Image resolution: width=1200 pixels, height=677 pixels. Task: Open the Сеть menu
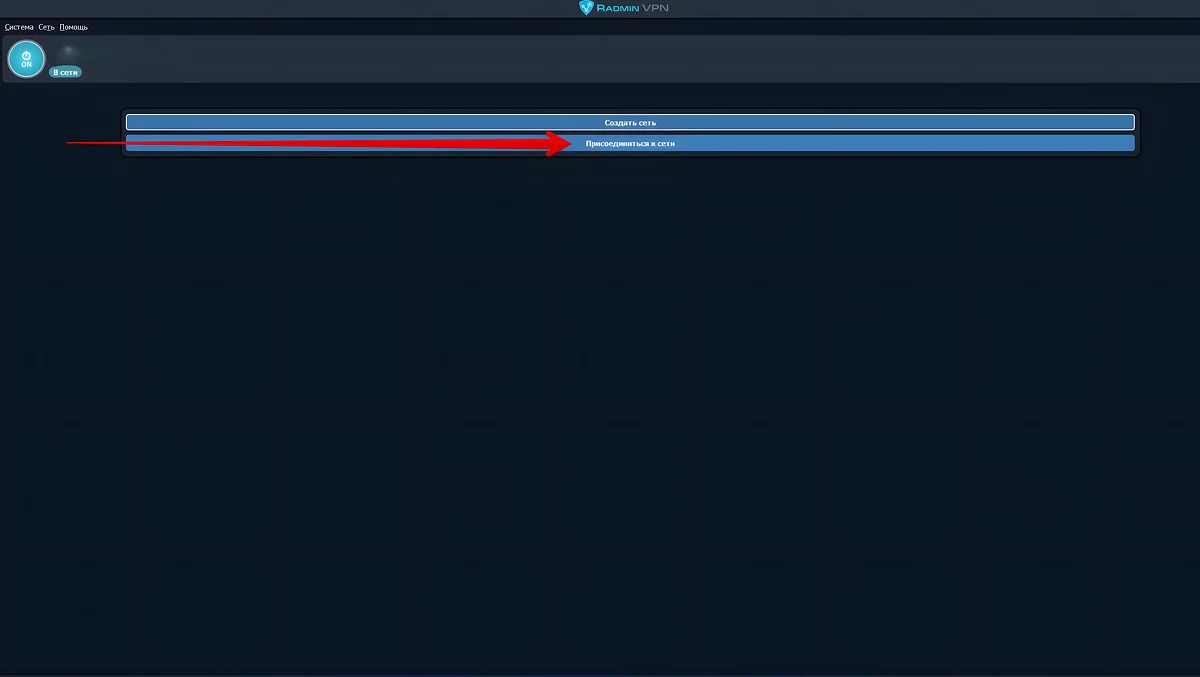[x=46, y=27]
